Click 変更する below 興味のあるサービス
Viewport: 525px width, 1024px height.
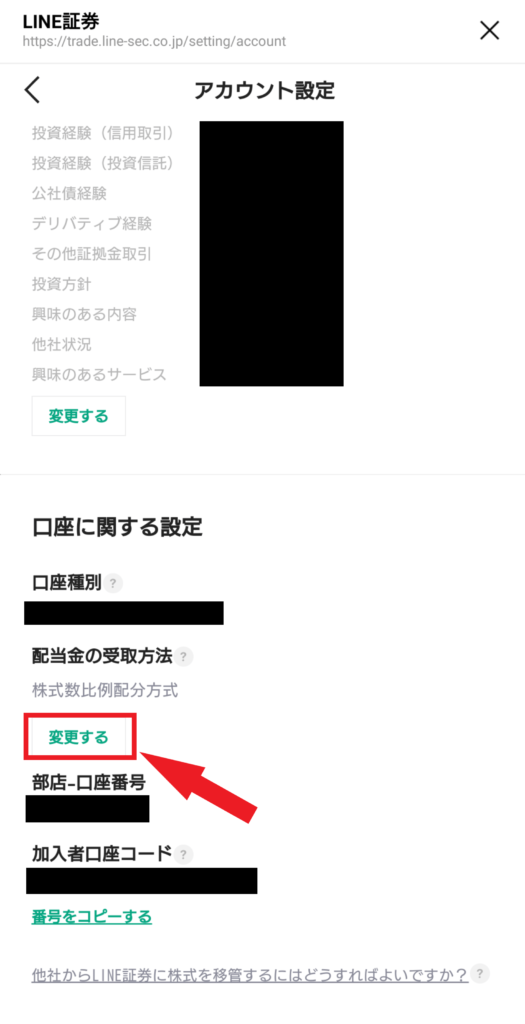point(78,416)
